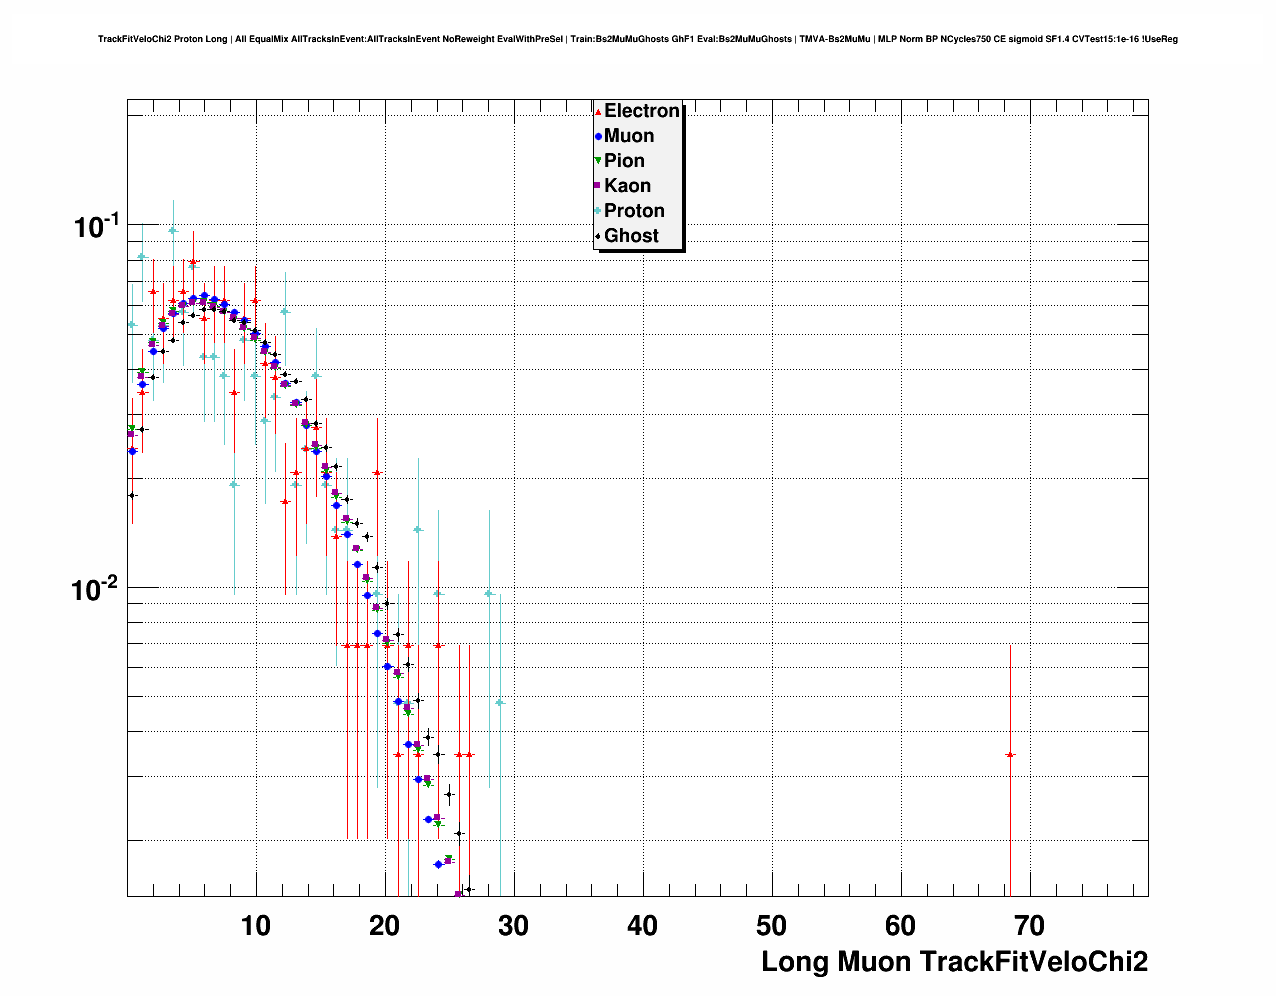Click the blue Muon circle marker in legend
The image size is (1276, 996).
click(598, 136)
